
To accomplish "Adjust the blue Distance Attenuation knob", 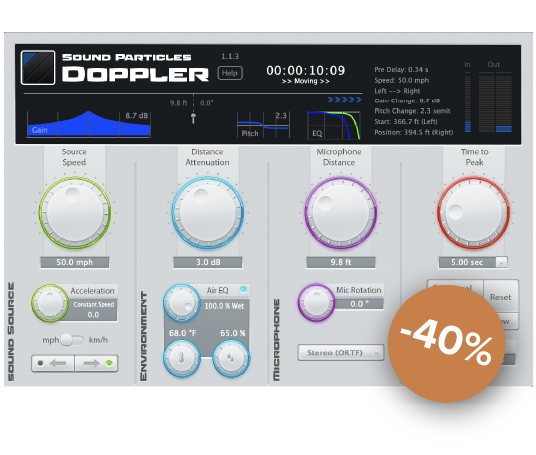I will (x=207, y=212).
